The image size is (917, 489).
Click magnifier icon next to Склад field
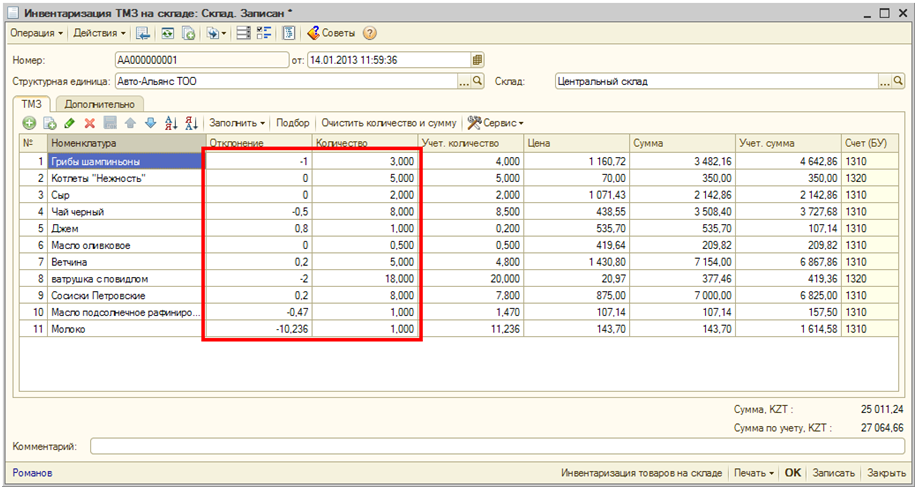pos(899,82)
